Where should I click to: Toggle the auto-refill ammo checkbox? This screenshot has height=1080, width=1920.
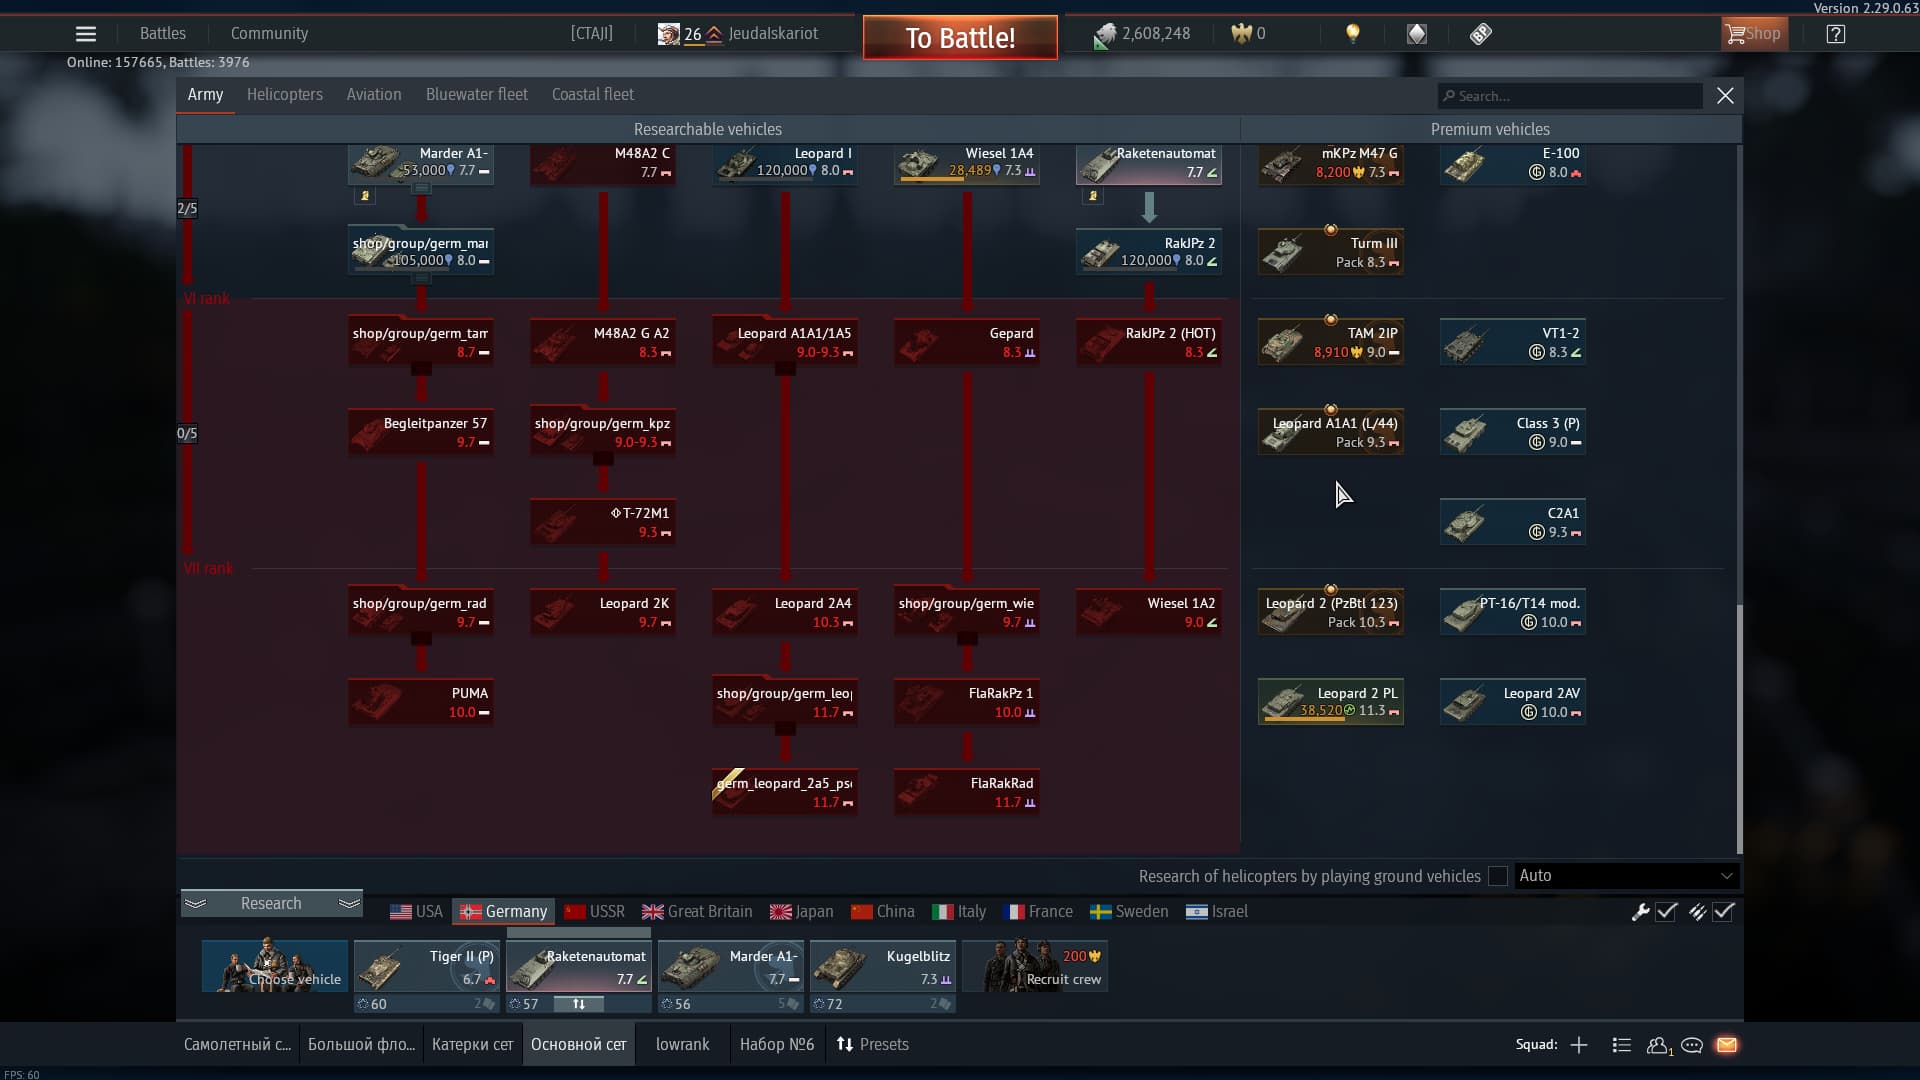pos(1723,912)
